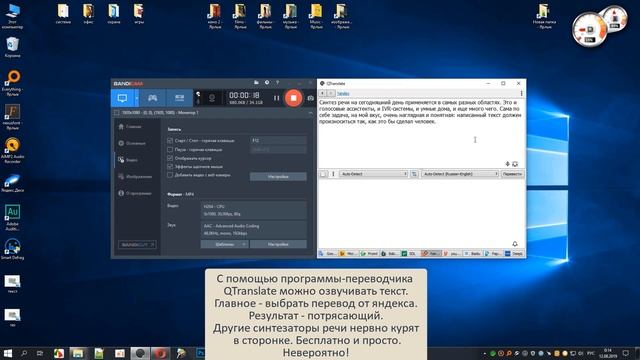
Task: Open the source language Auto-Detect dropdown
Action: click(x=373, y=174)
